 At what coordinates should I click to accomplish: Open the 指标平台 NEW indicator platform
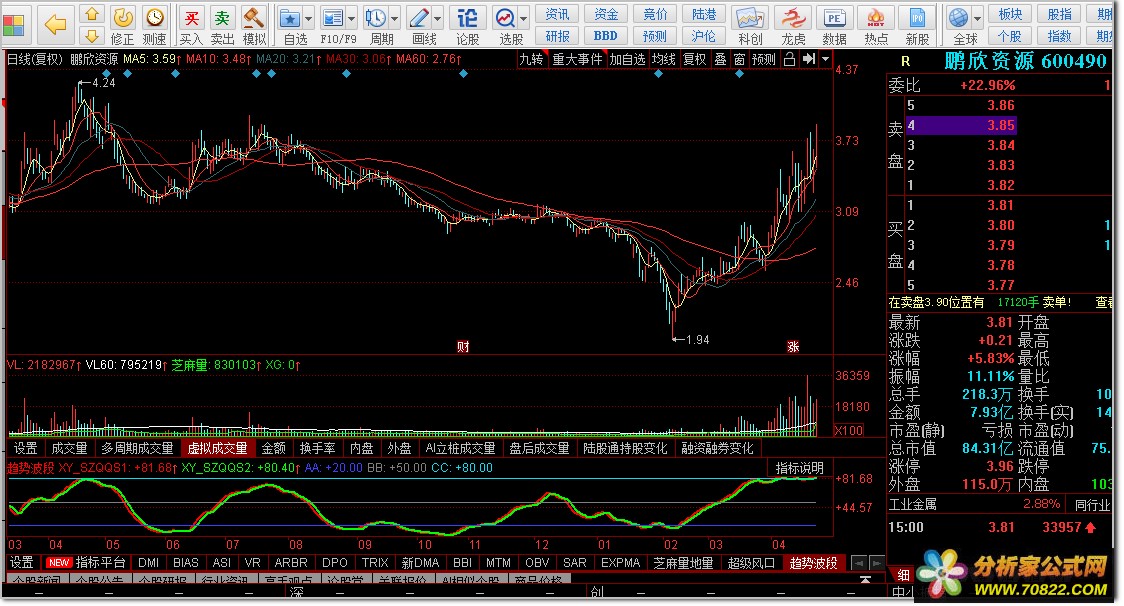coord(86,563)
